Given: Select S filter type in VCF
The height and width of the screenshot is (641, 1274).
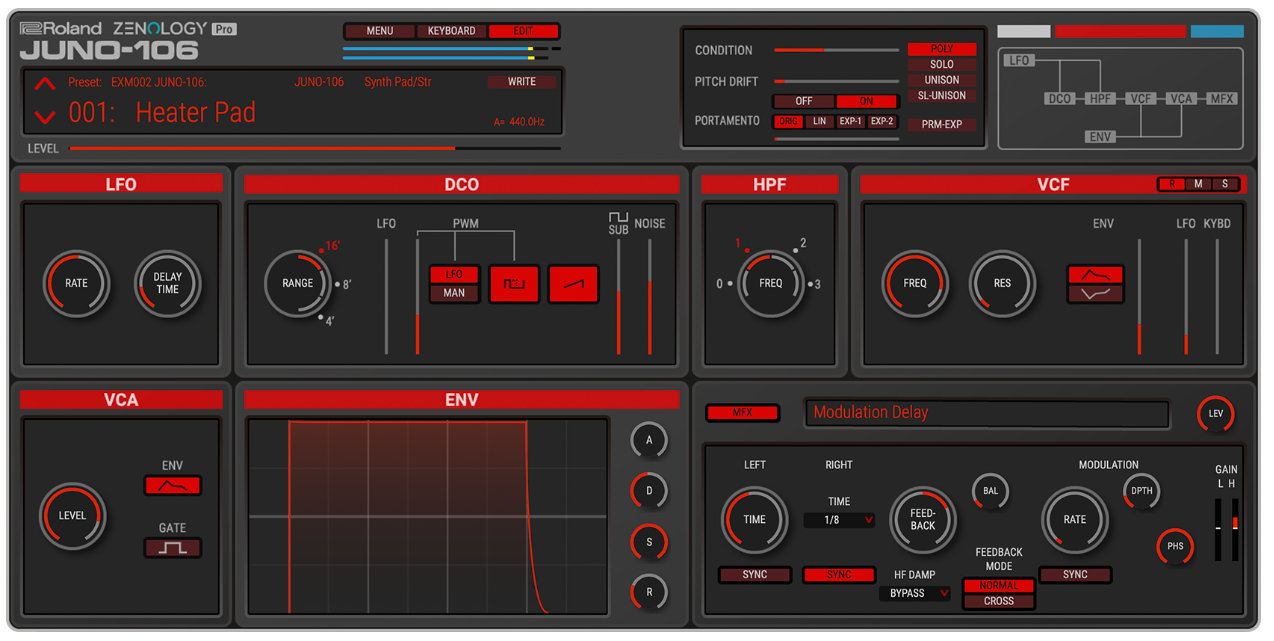Looking at the screenshot, I should point(1225,185).
